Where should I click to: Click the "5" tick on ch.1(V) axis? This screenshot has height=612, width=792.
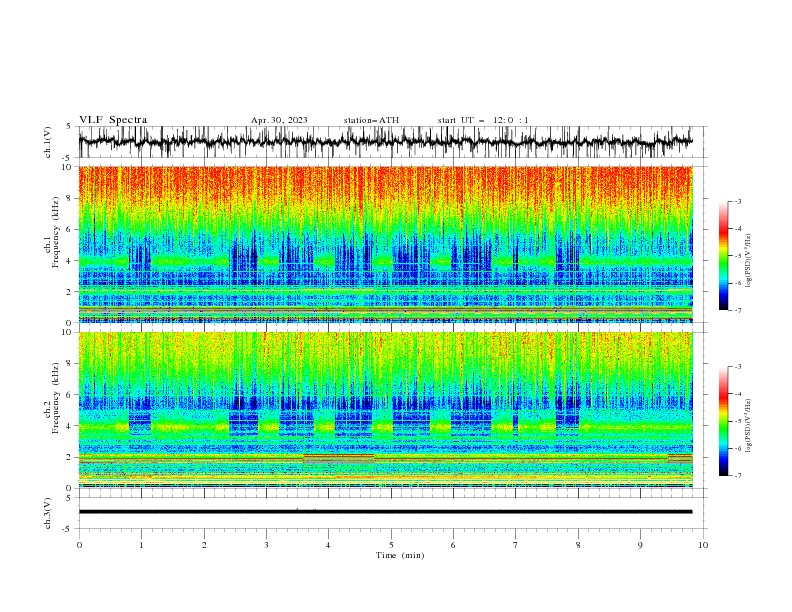tap(70, 127)
